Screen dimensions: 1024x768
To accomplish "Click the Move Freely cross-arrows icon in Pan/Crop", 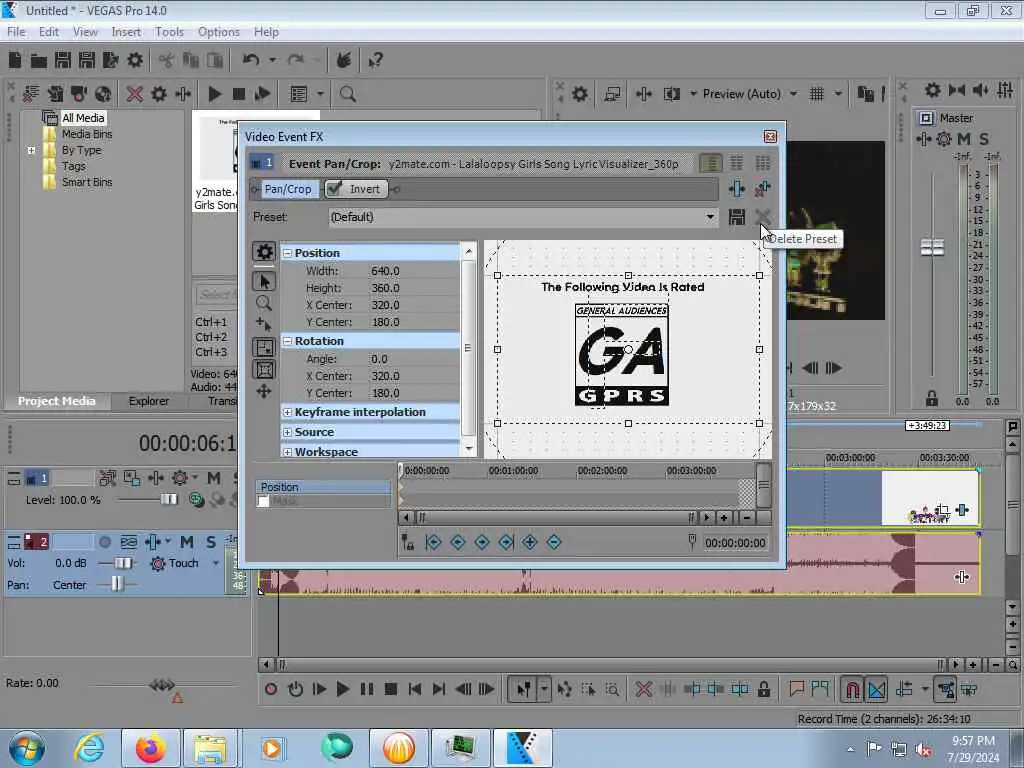I will pyautogui.click(x=264, y=391).
